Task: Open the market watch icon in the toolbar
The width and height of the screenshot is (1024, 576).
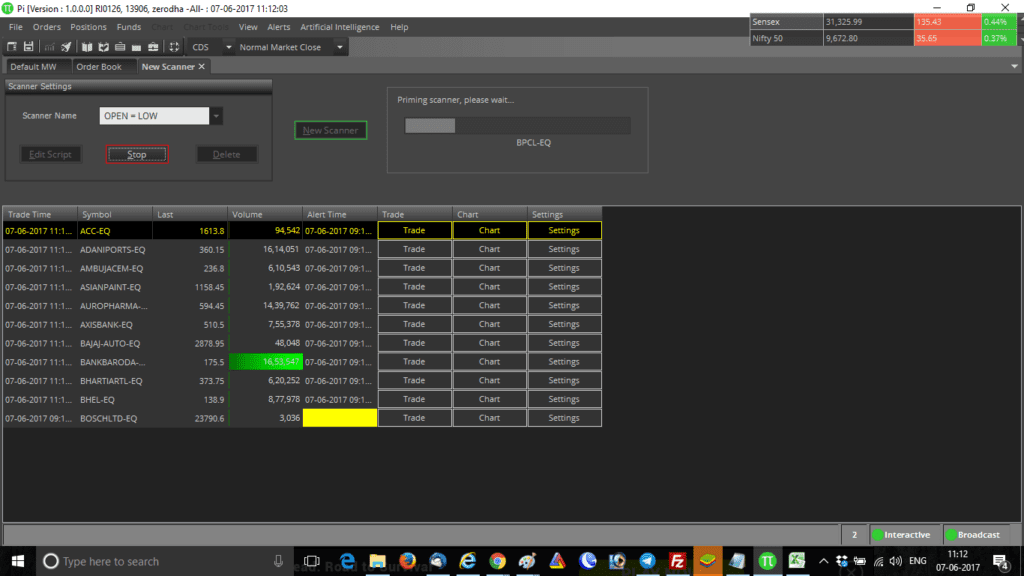Action: [x=12, y=46]
